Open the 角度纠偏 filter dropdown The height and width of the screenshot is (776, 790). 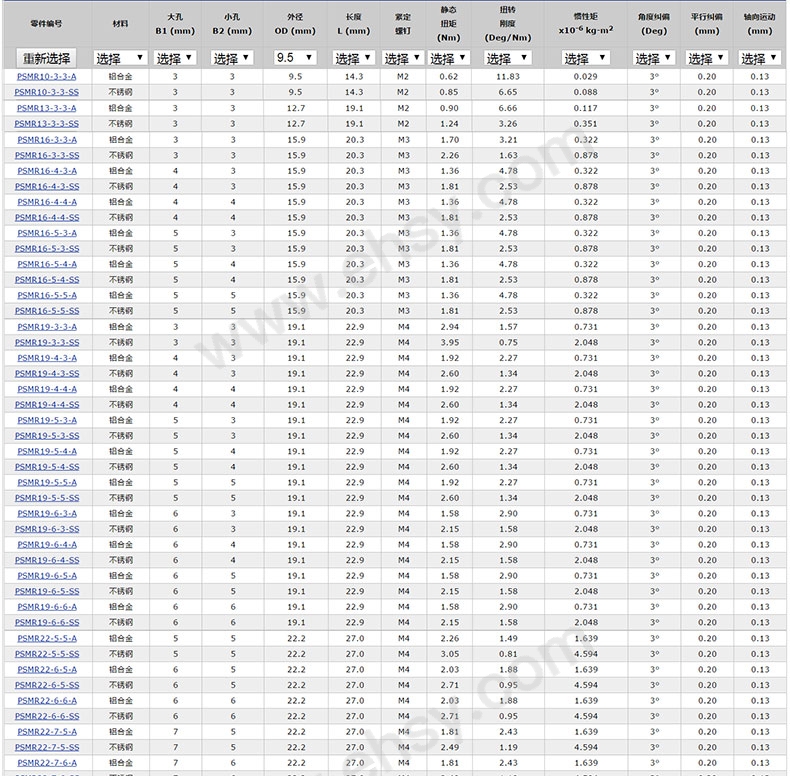653,58
